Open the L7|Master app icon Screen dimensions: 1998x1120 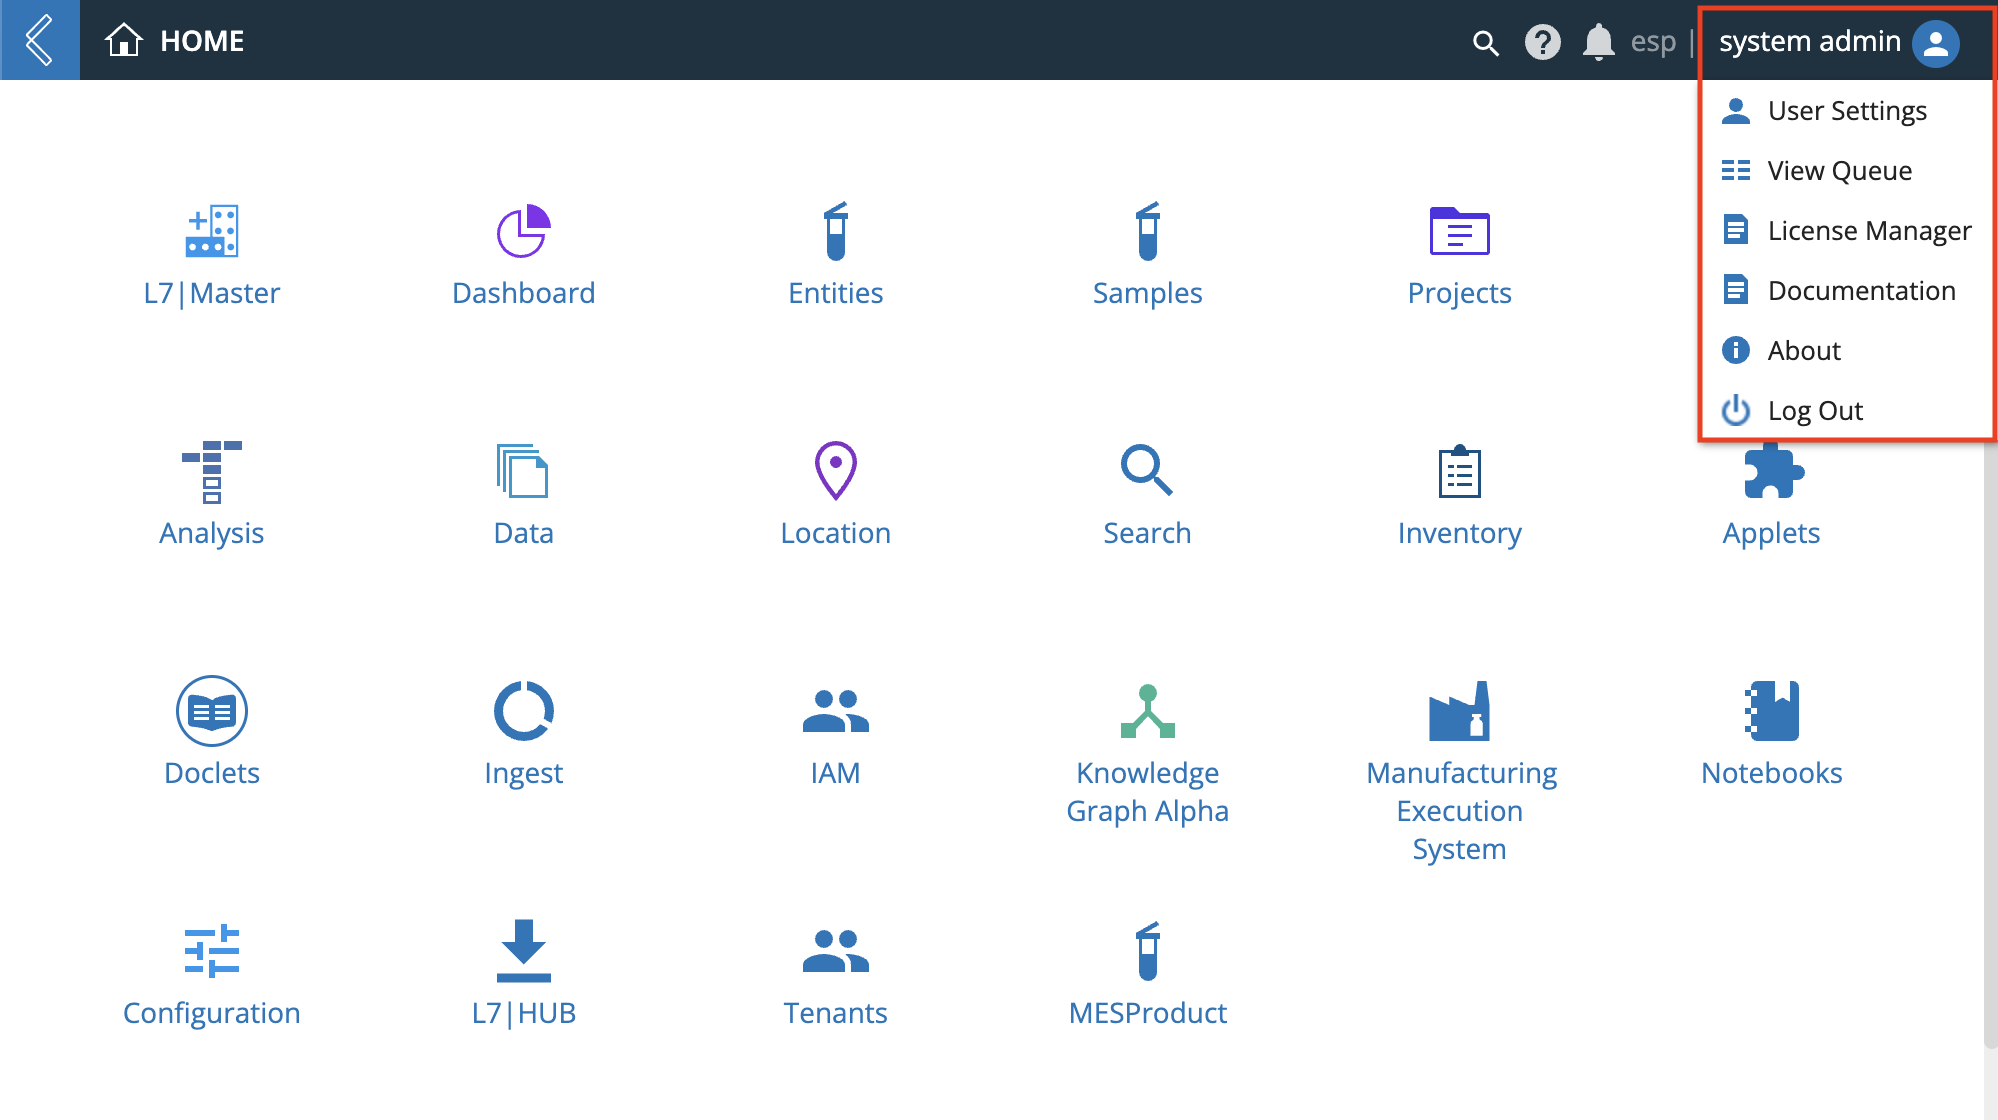[212, 231]
